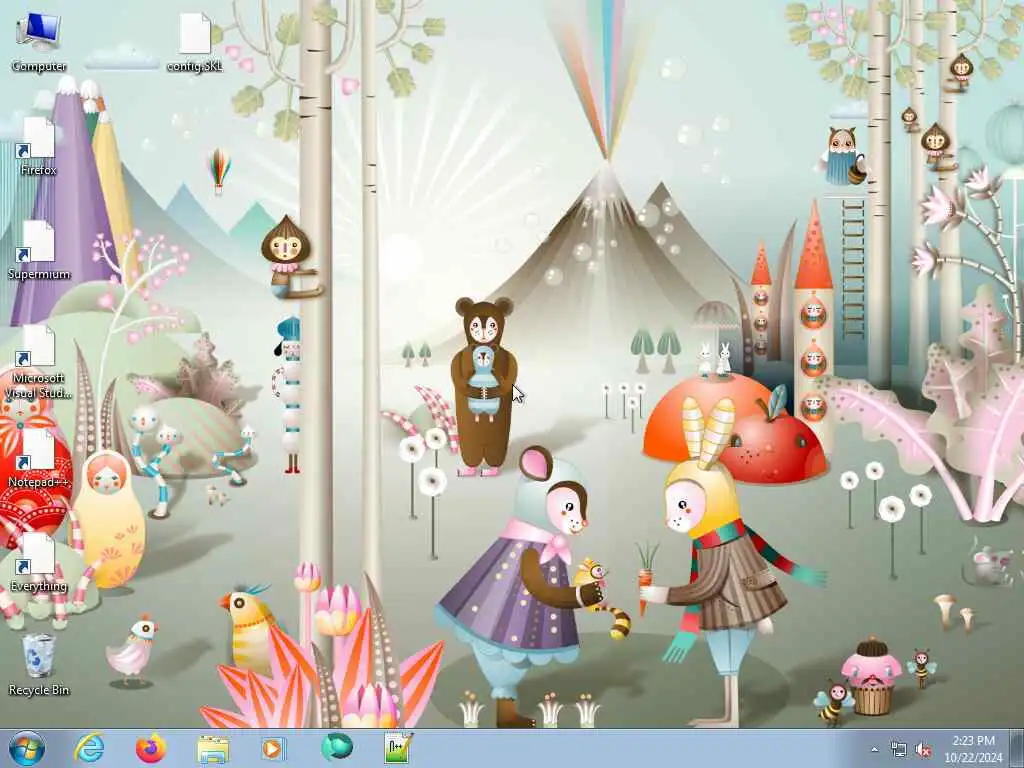This screenshot has width=1024, height=768.
Task: Click the muted volume tray icon
Action: (x=923, y=750)
